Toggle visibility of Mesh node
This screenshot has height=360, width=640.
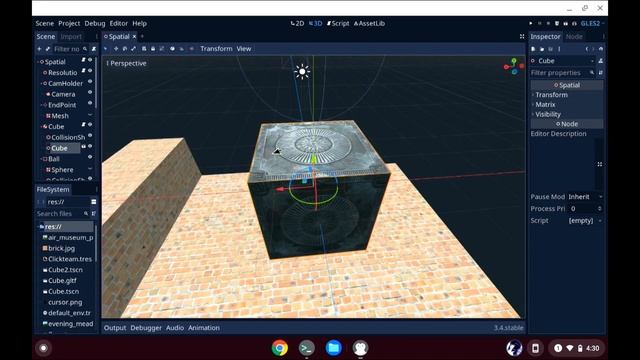[90, 115]
